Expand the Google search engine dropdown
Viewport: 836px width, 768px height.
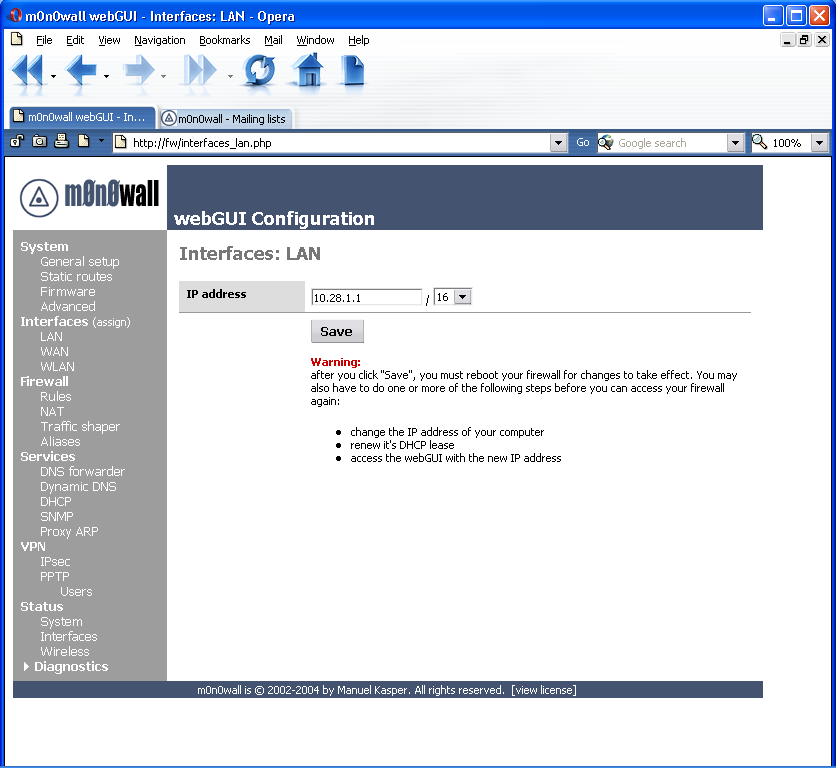[735, 143]
